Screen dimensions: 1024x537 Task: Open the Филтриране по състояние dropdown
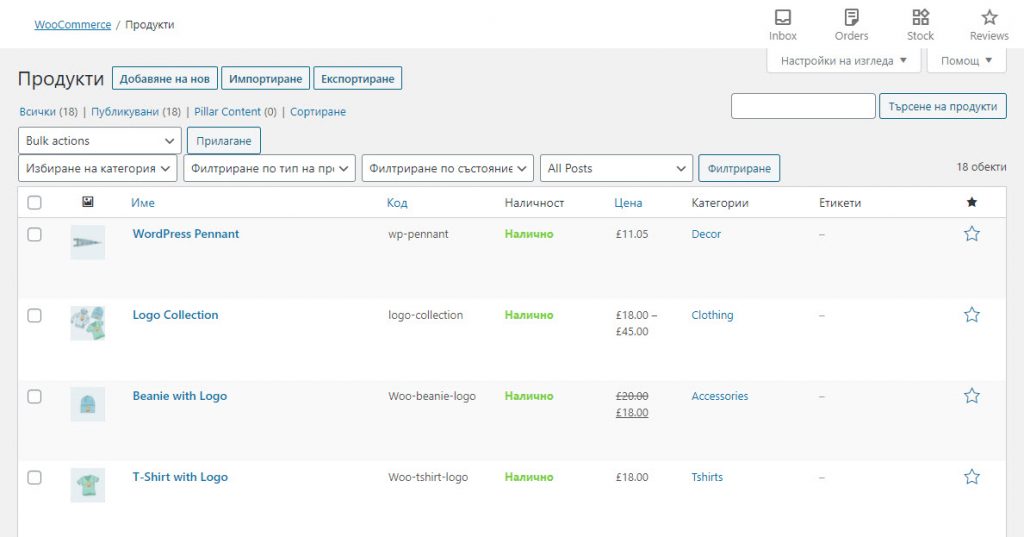447,168
